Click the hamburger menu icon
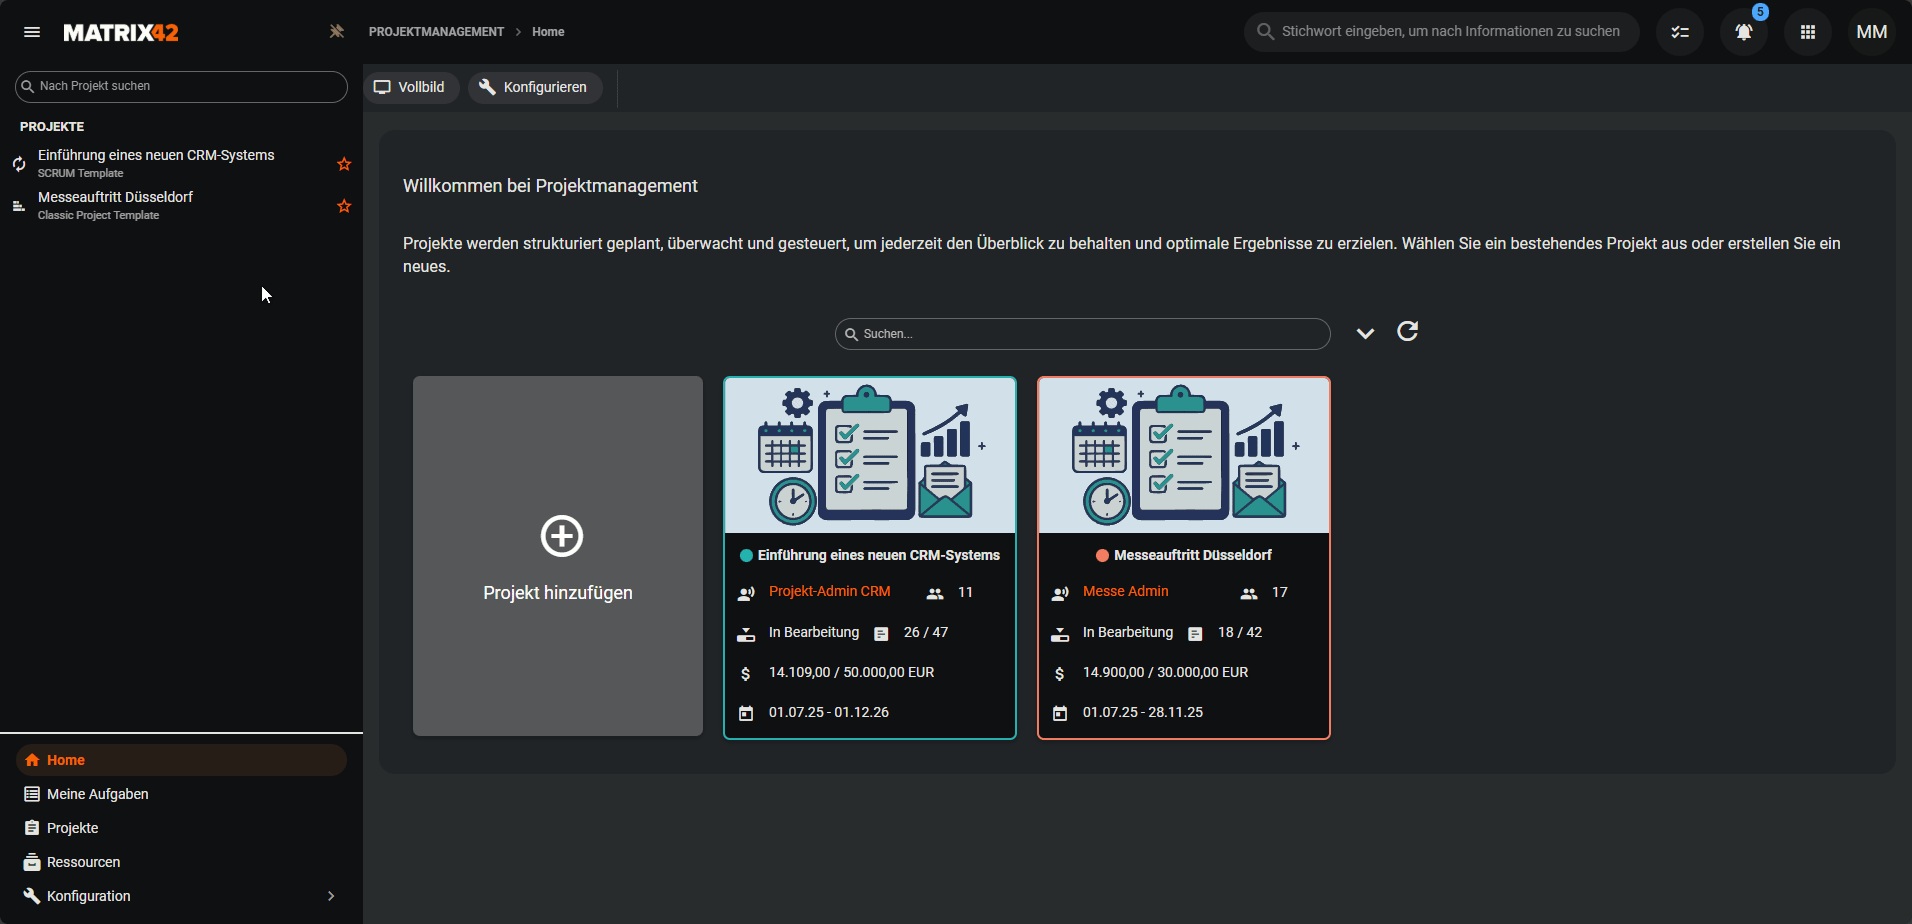Image resolution: width=1912 pixels, height=924 pixels. pyautogui.click(x=32, y=32)
